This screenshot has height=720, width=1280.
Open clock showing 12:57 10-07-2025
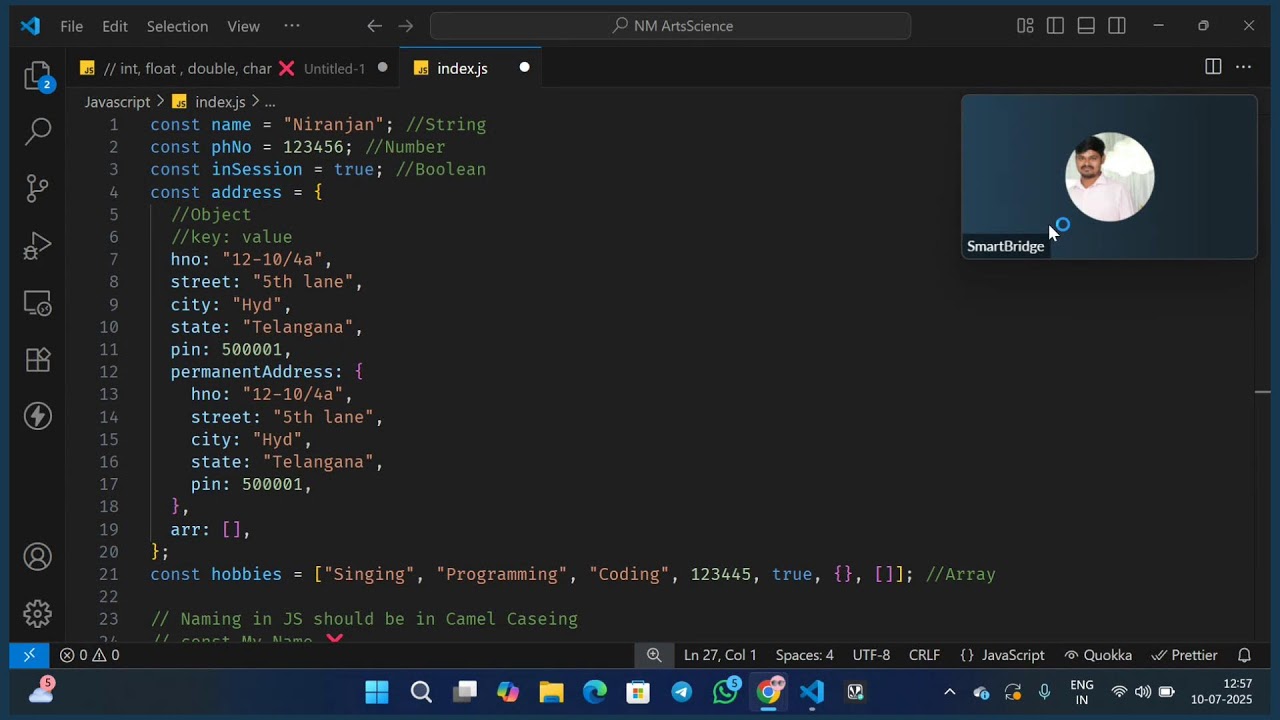1221,692
